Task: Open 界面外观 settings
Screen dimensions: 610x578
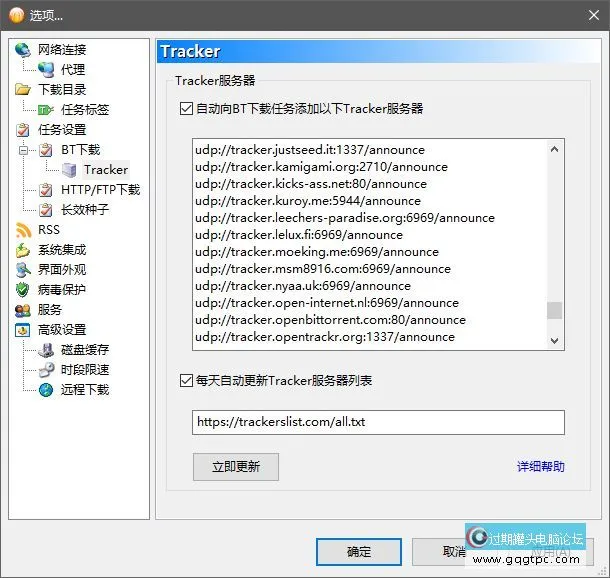Action: [x=62, y=270]
